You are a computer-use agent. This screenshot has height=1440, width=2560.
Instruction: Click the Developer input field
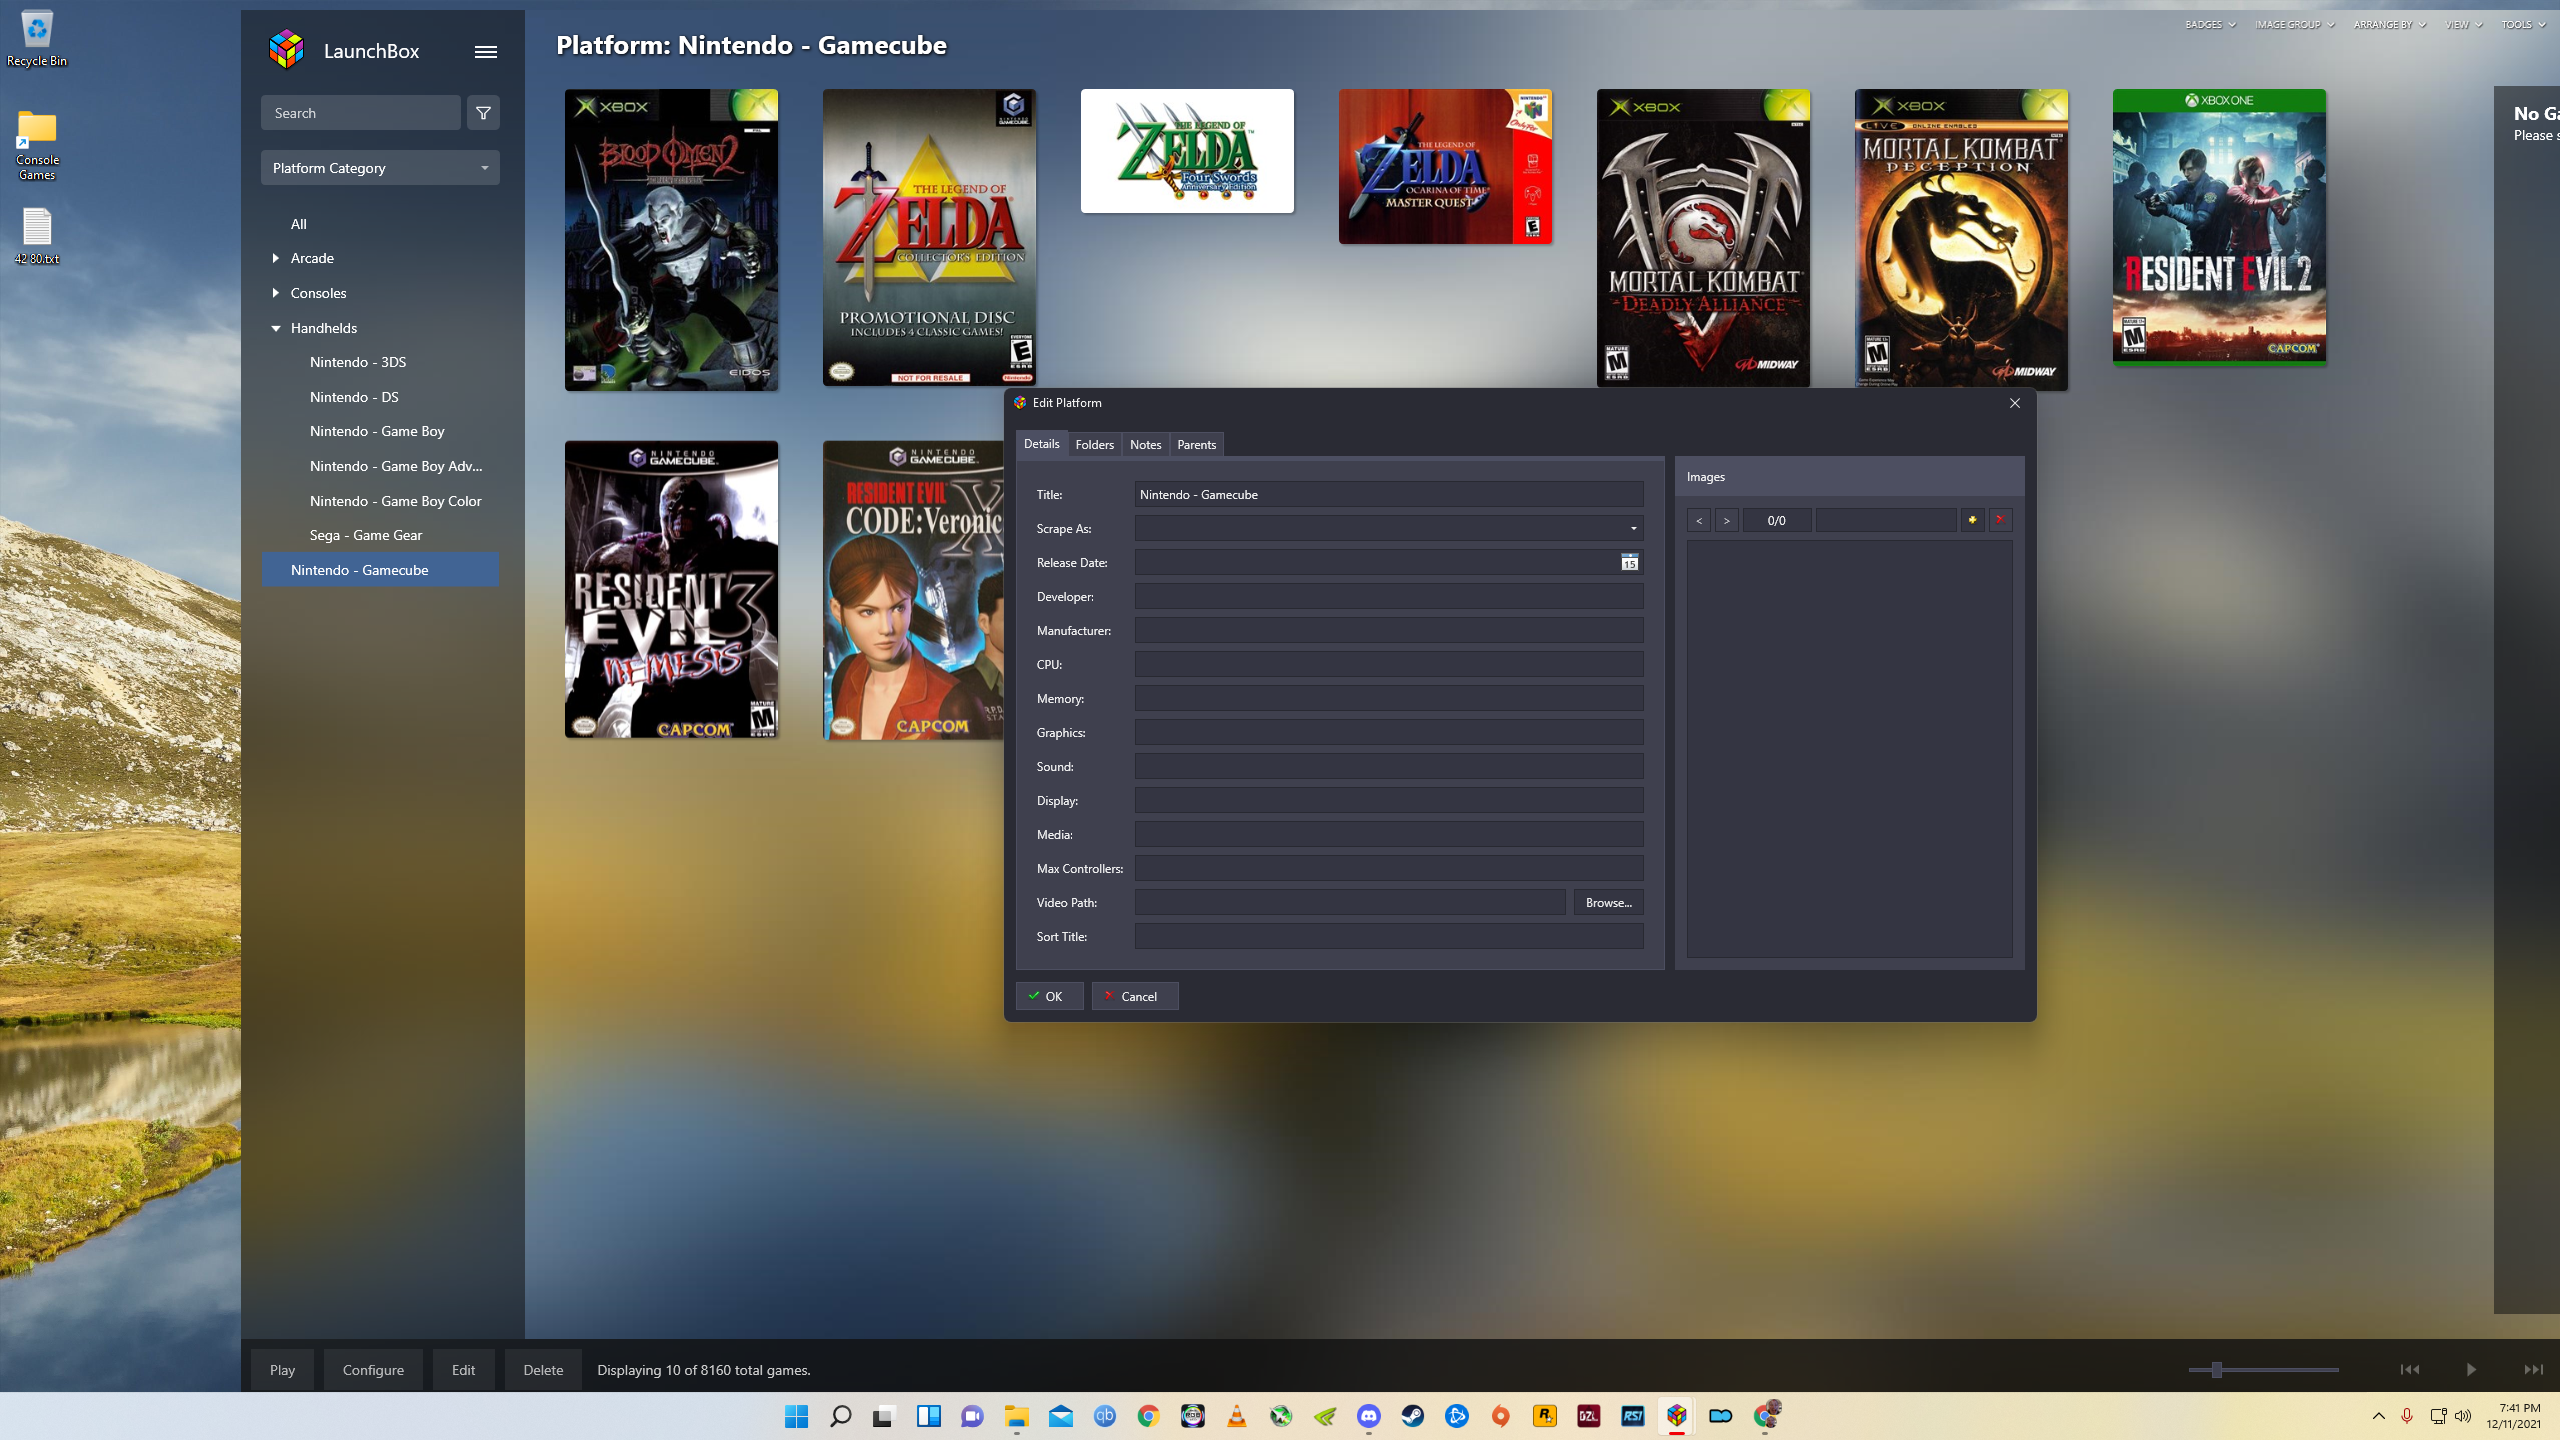pyautogui.click(x=1389, y=597)
